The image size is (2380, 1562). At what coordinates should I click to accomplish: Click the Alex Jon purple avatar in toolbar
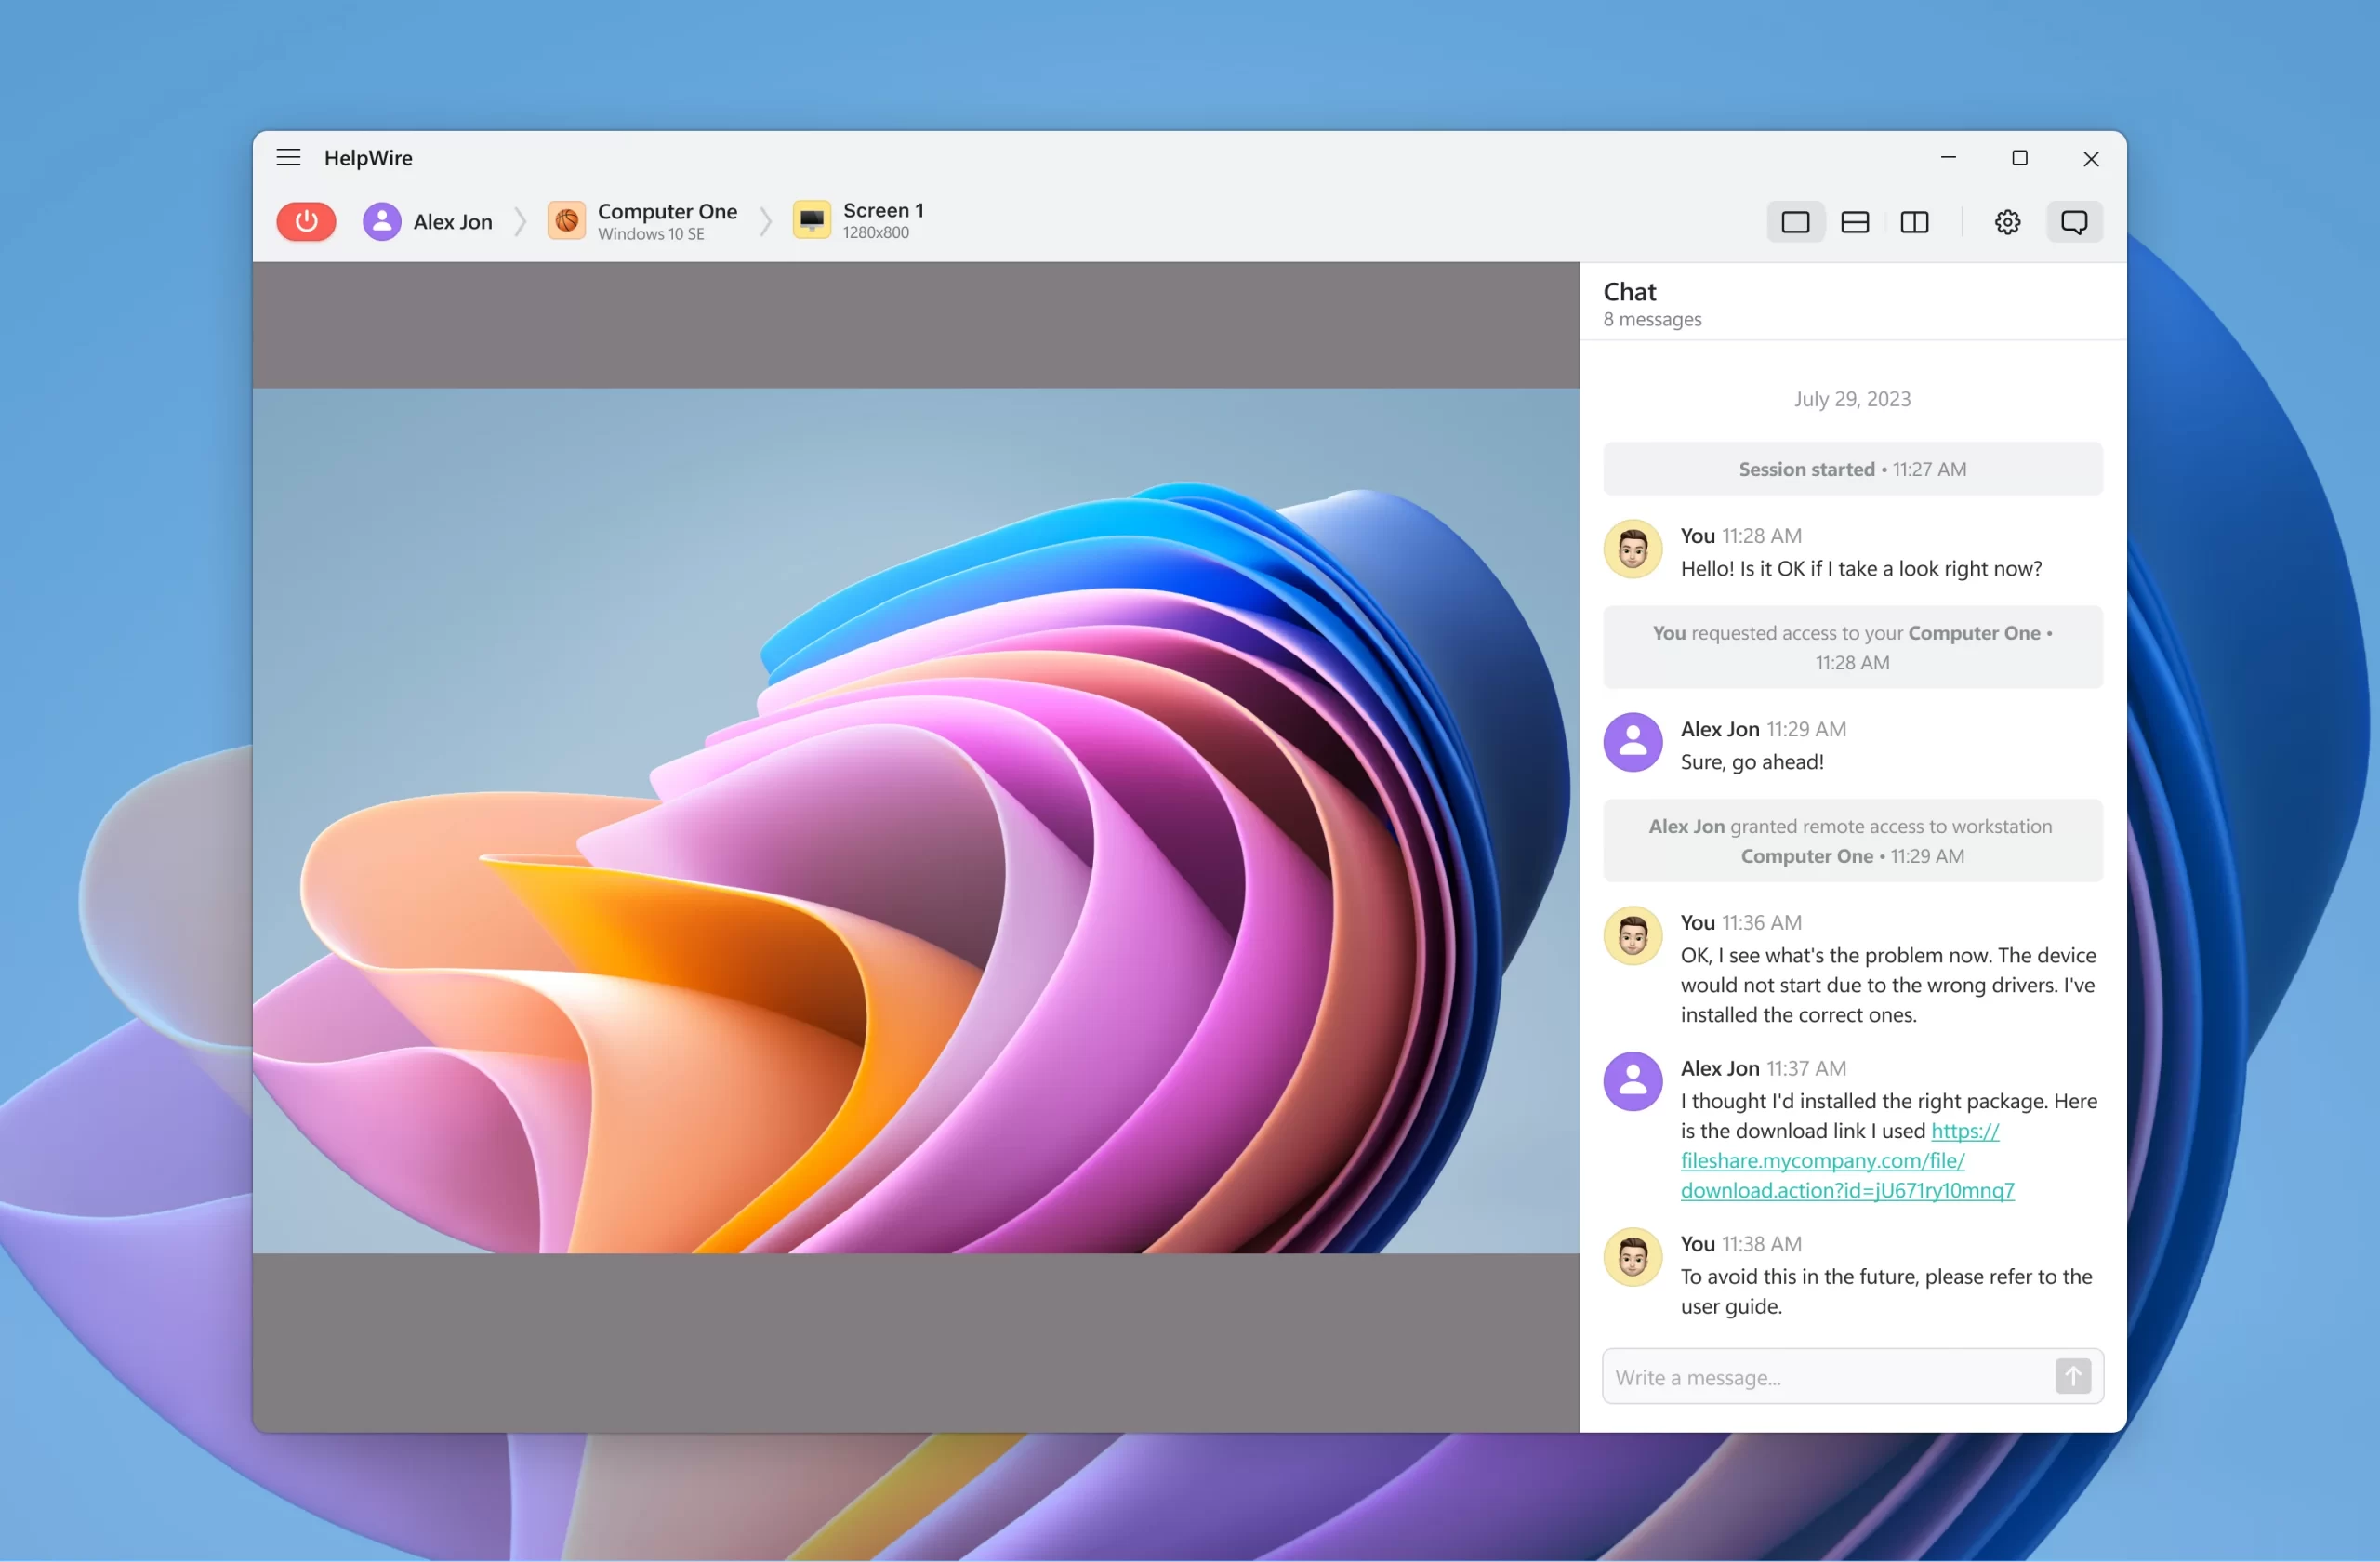coord(382,221)
